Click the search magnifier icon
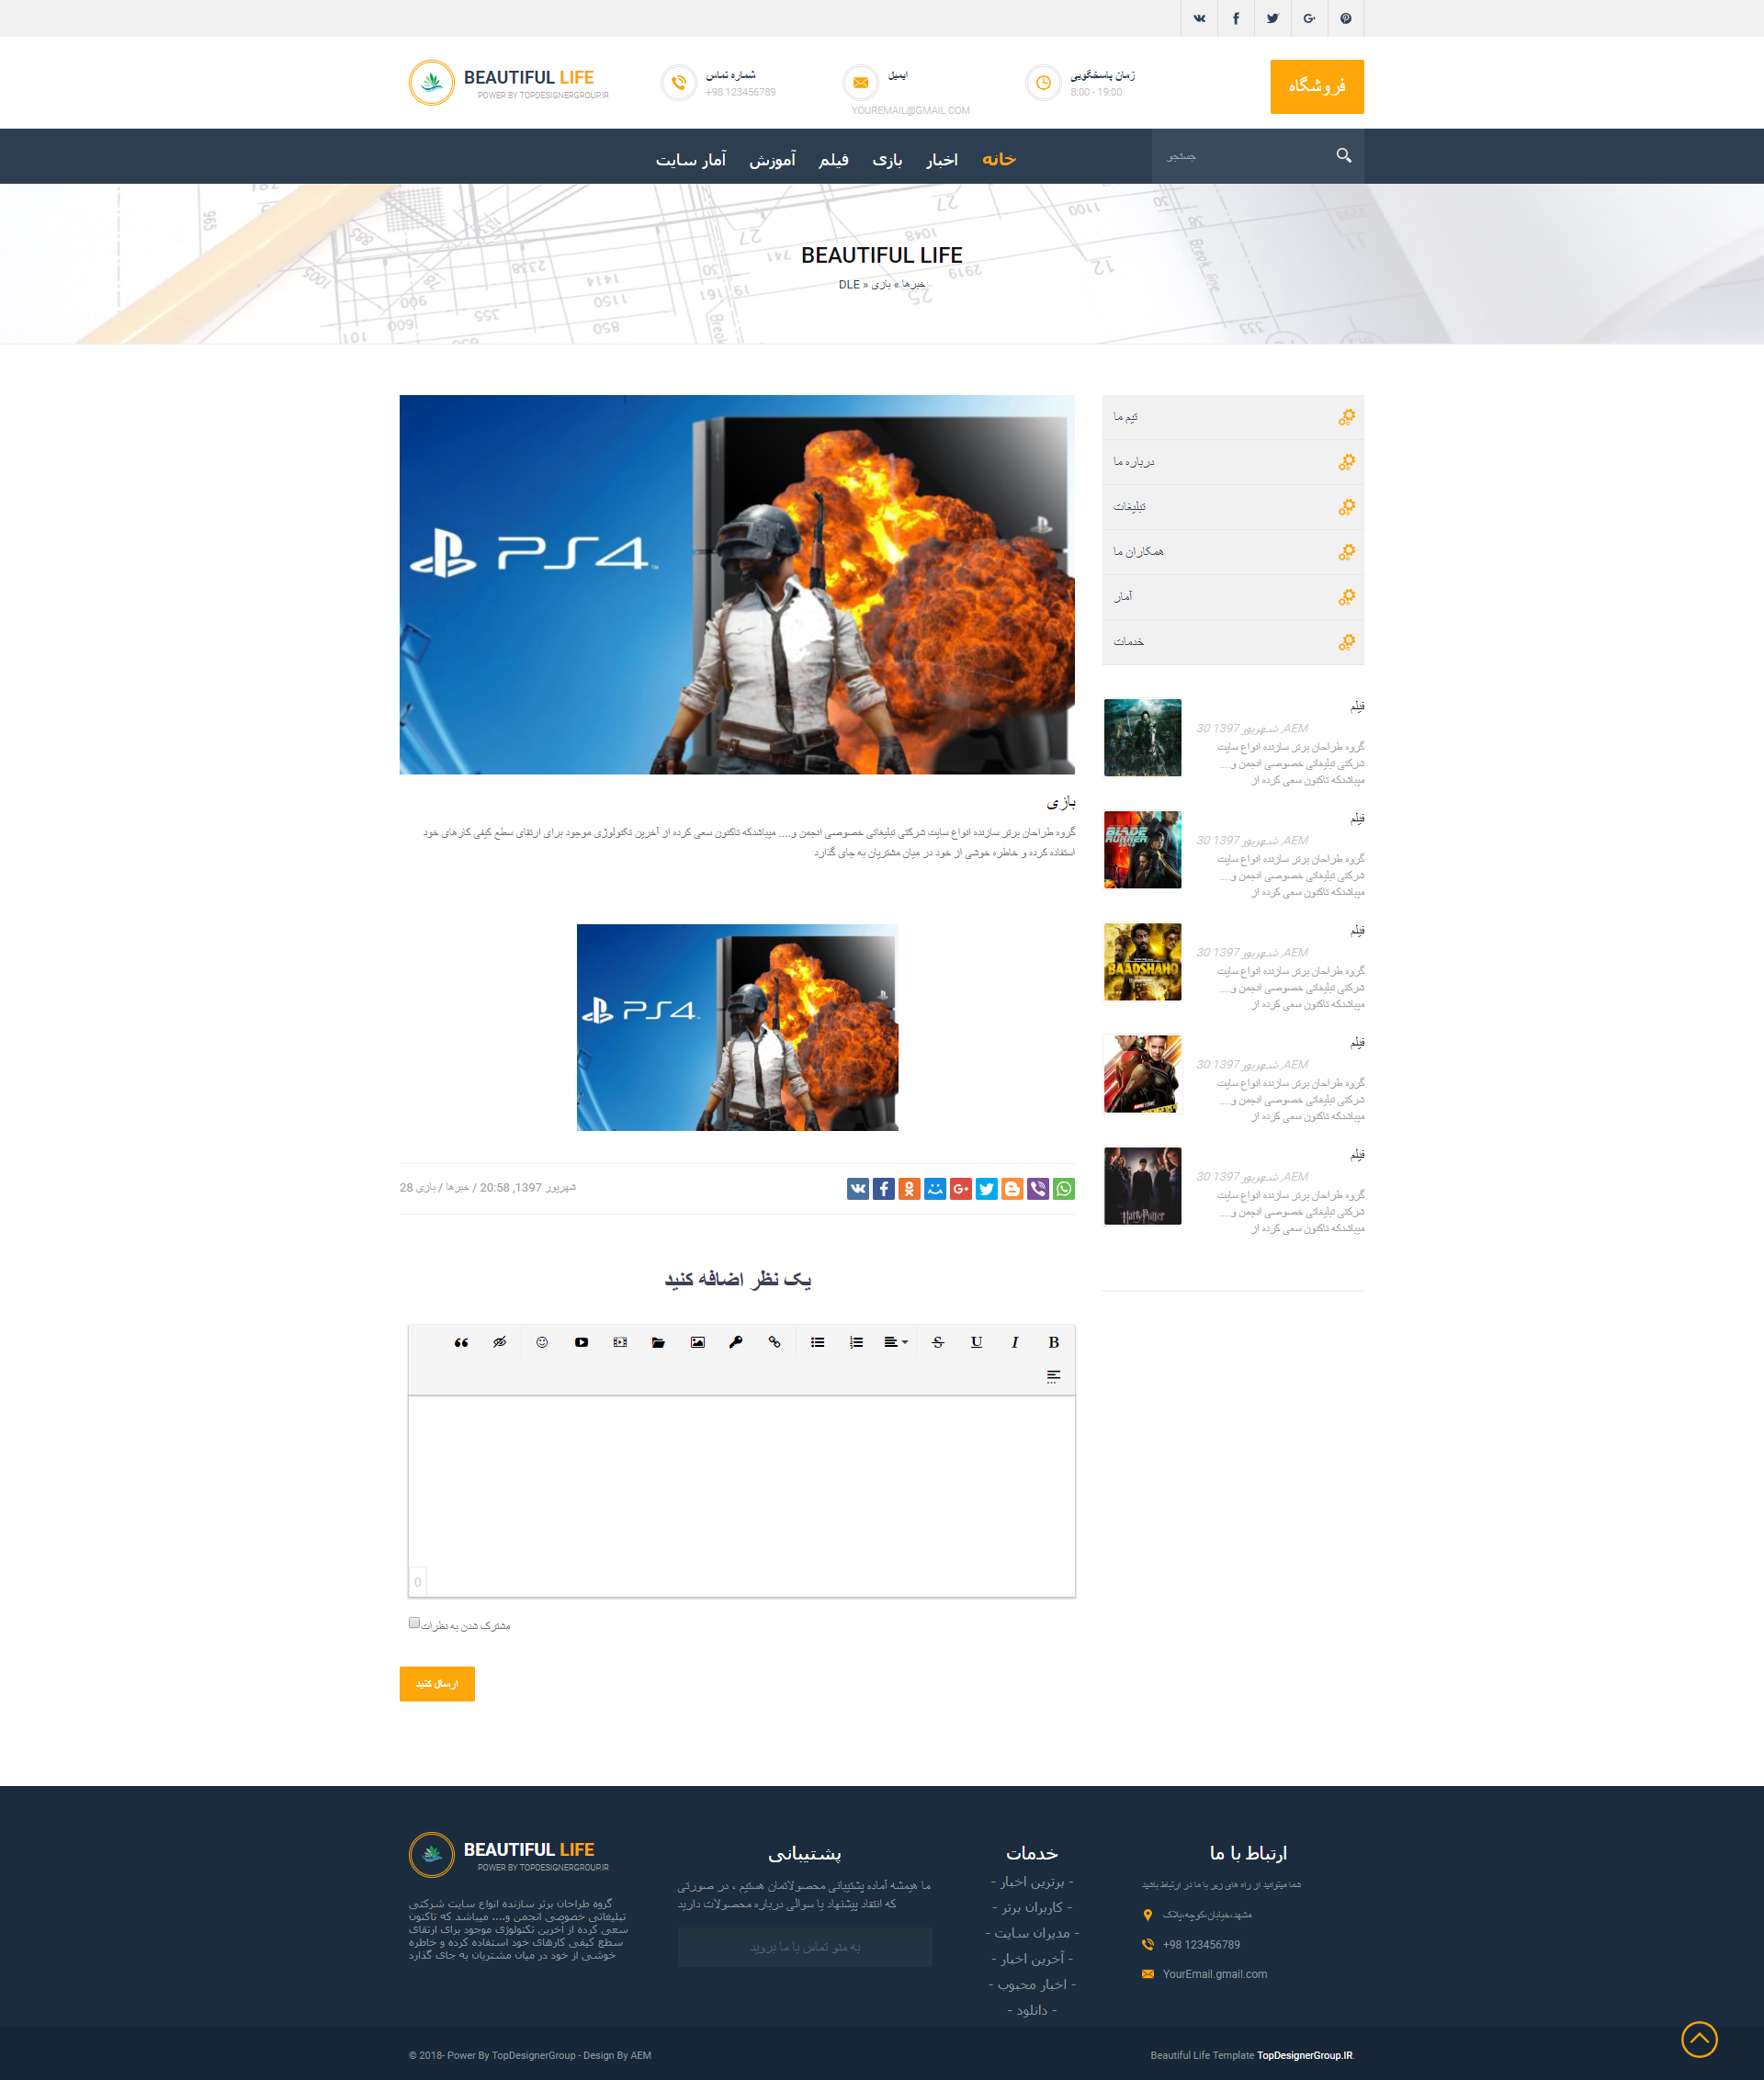The image size is (1764, 2080). pyautogui.click(x=1343, y=155)
